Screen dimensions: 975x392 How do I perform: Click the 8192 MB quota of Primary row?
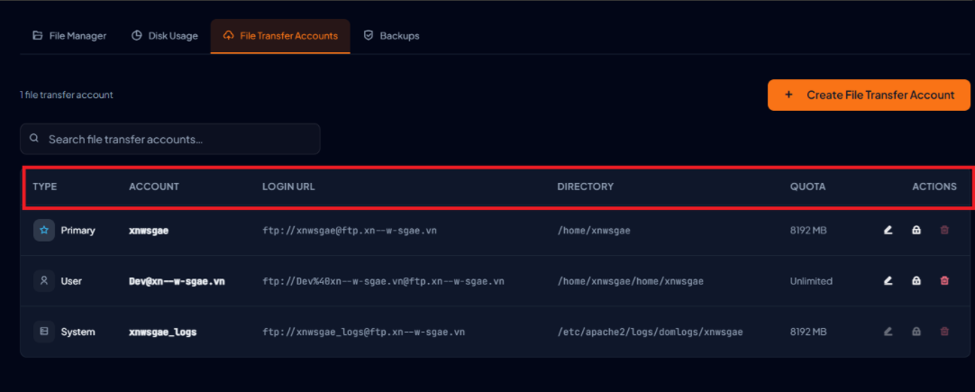coord(808,230)
